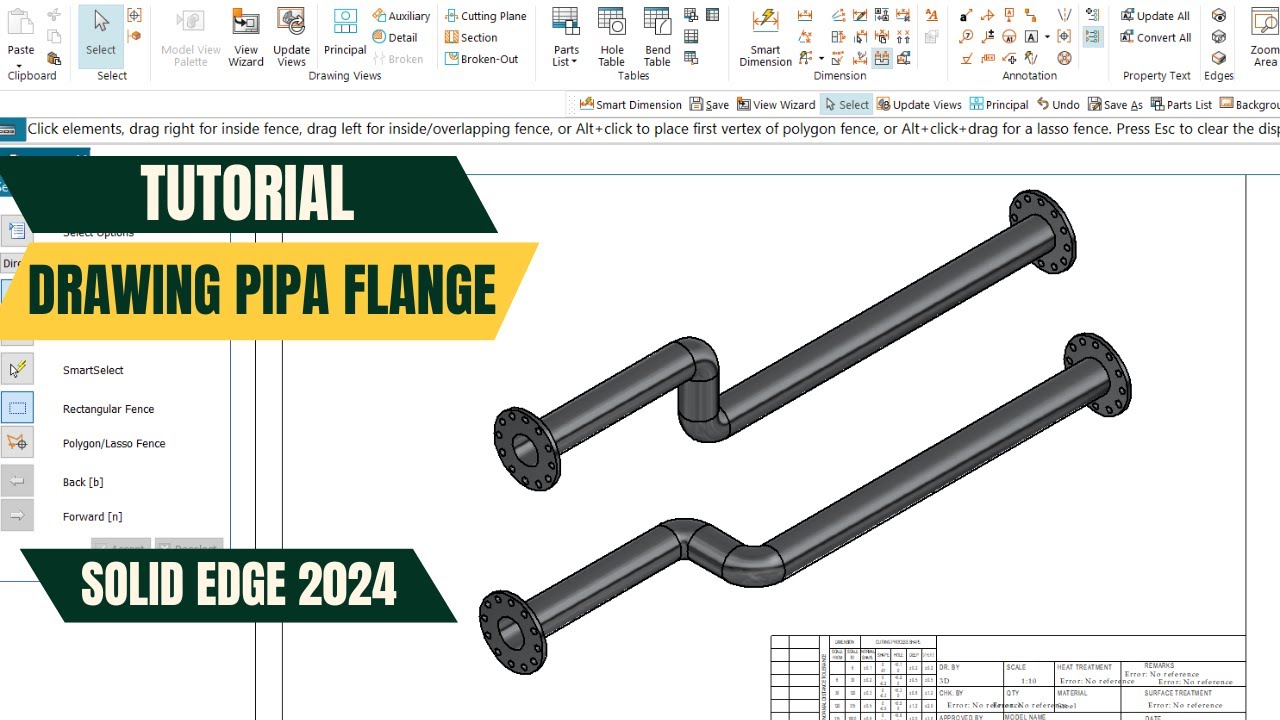Click Parts List in quick access bar

click(x=1181, y=104)
